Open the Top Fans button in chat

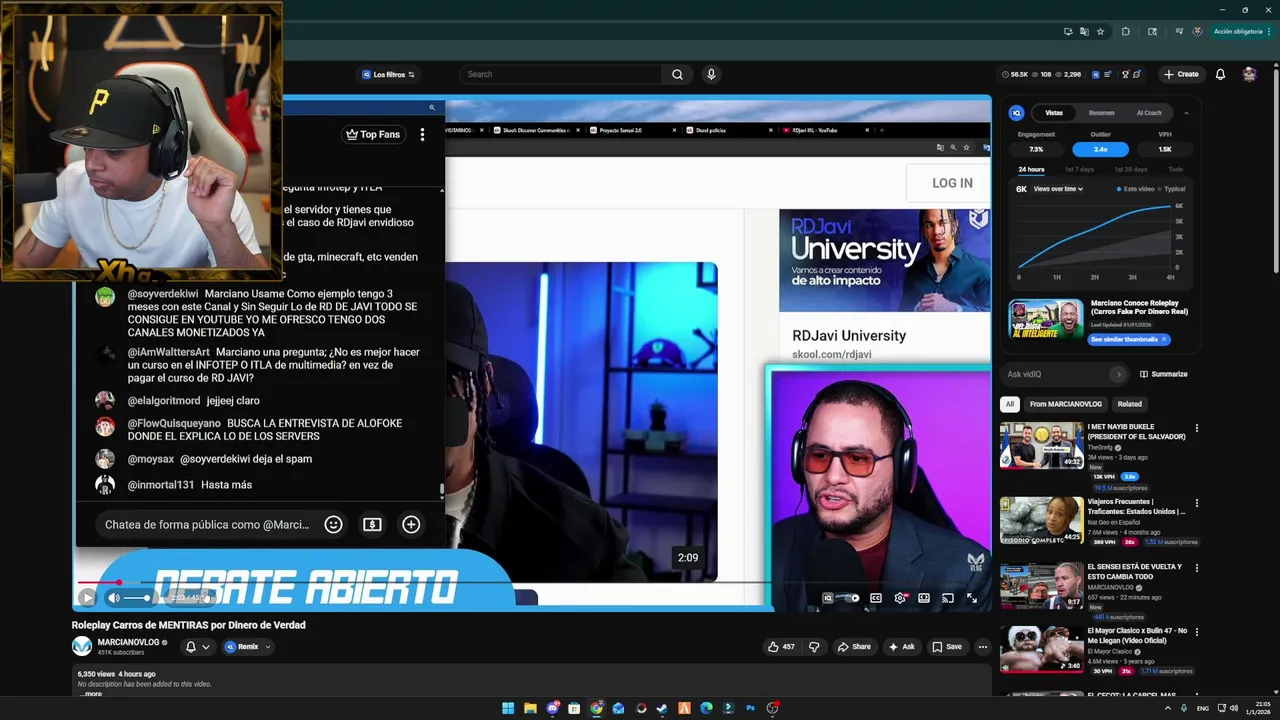tap(372, 134)
